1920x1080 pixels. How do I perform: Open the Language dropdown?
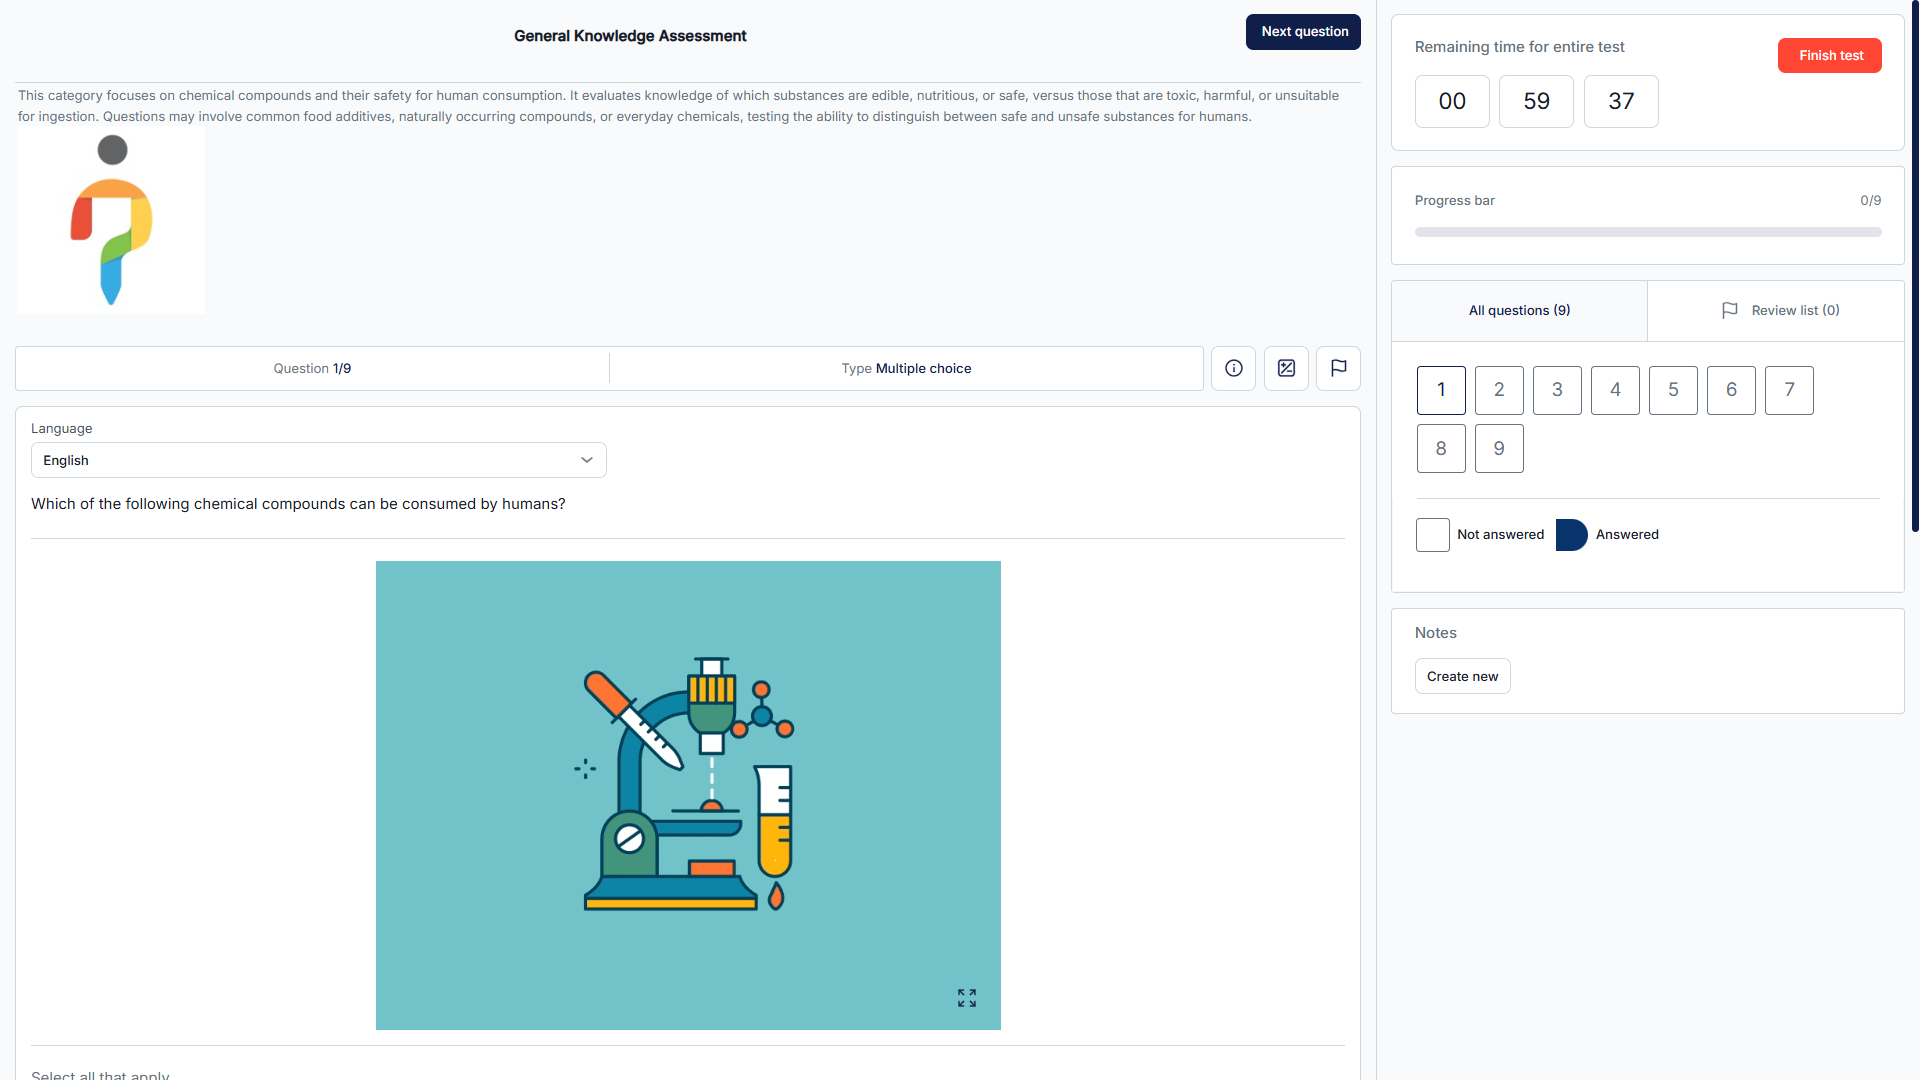click(318, 460)
